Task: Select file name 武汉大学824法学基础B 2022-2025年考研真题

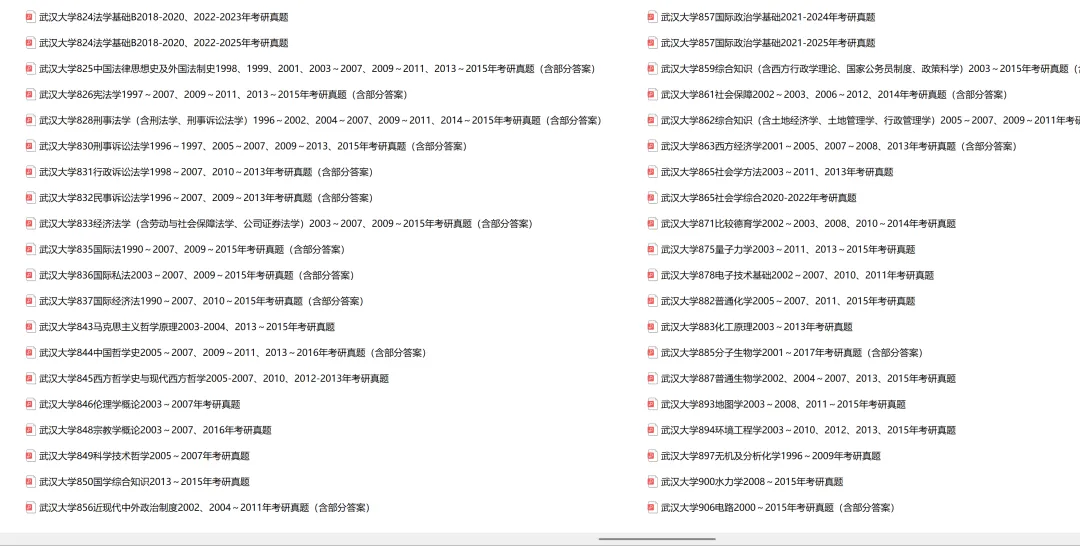Action: click(163, 43)
